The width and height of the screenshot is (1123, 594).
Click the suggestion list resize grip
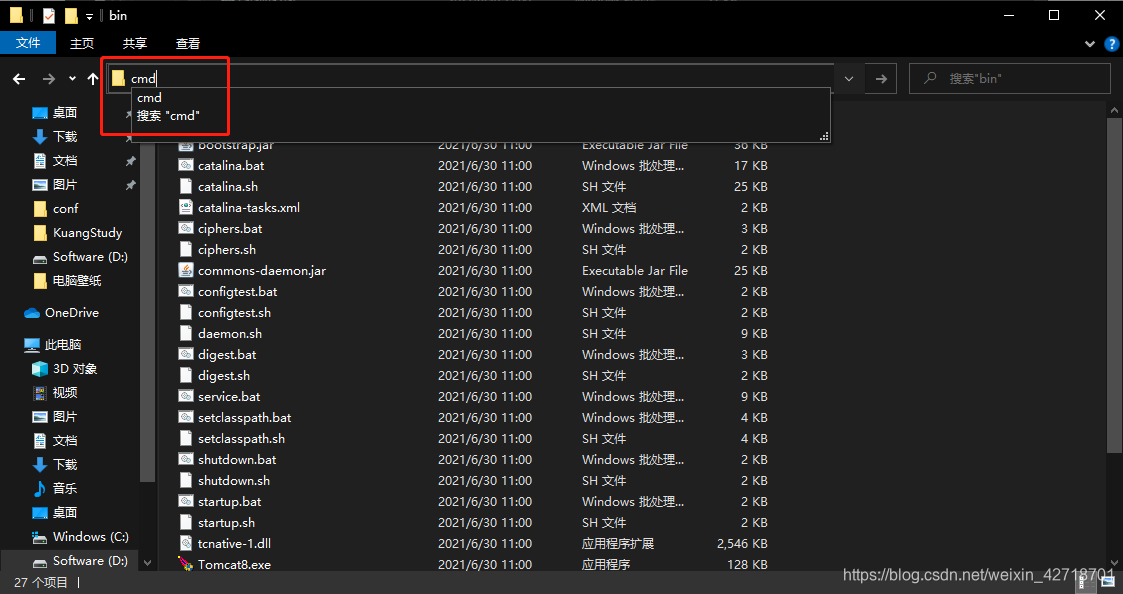[824, 136]
